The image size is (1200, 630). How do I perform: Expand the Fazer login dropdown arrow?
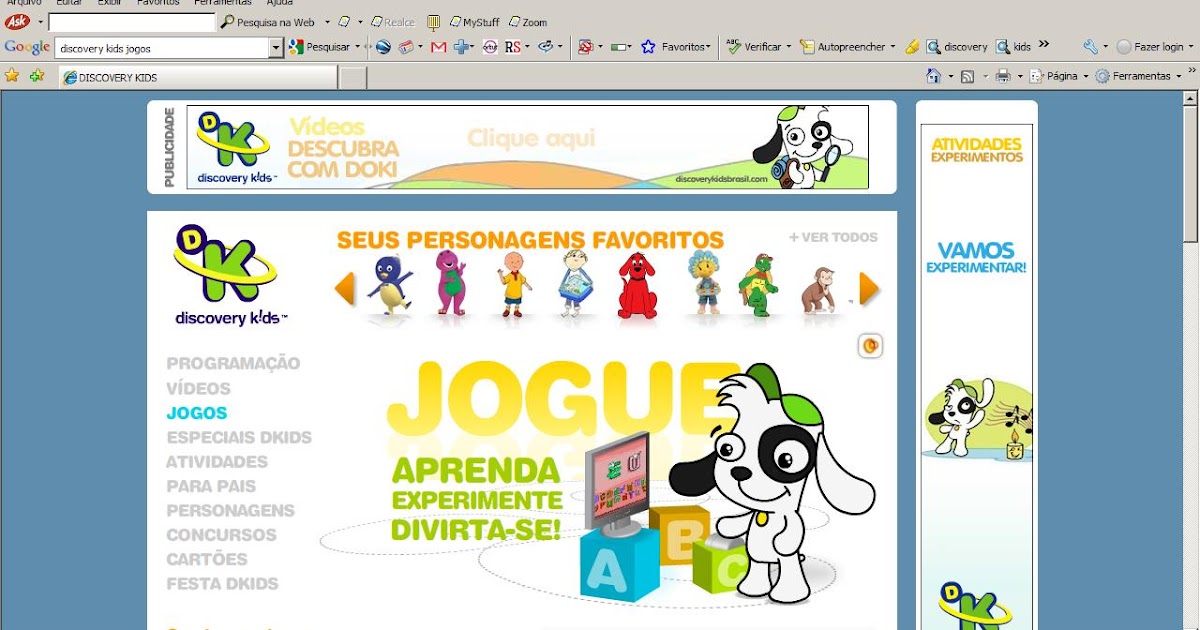pos(1191,47)
